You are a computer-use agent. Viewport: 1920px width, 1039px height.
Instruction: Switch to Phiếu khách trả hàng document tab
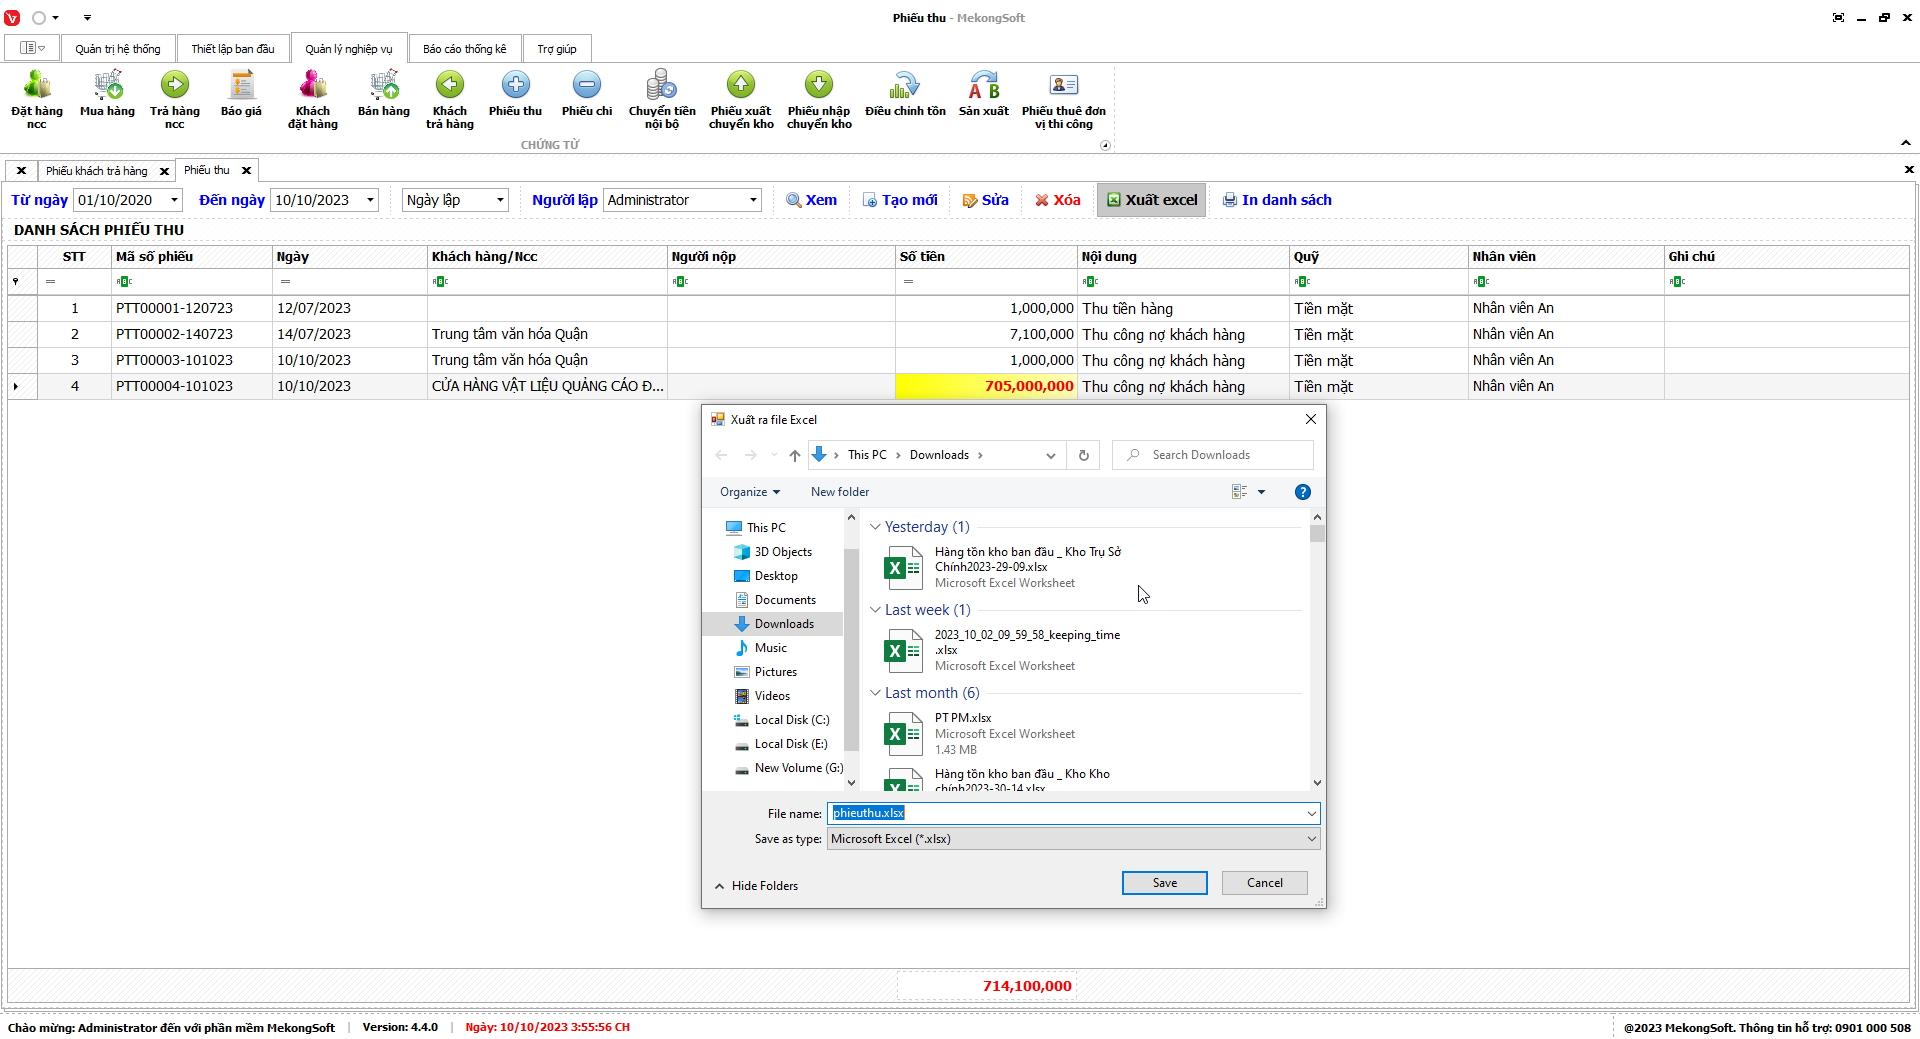coord(96,171)
